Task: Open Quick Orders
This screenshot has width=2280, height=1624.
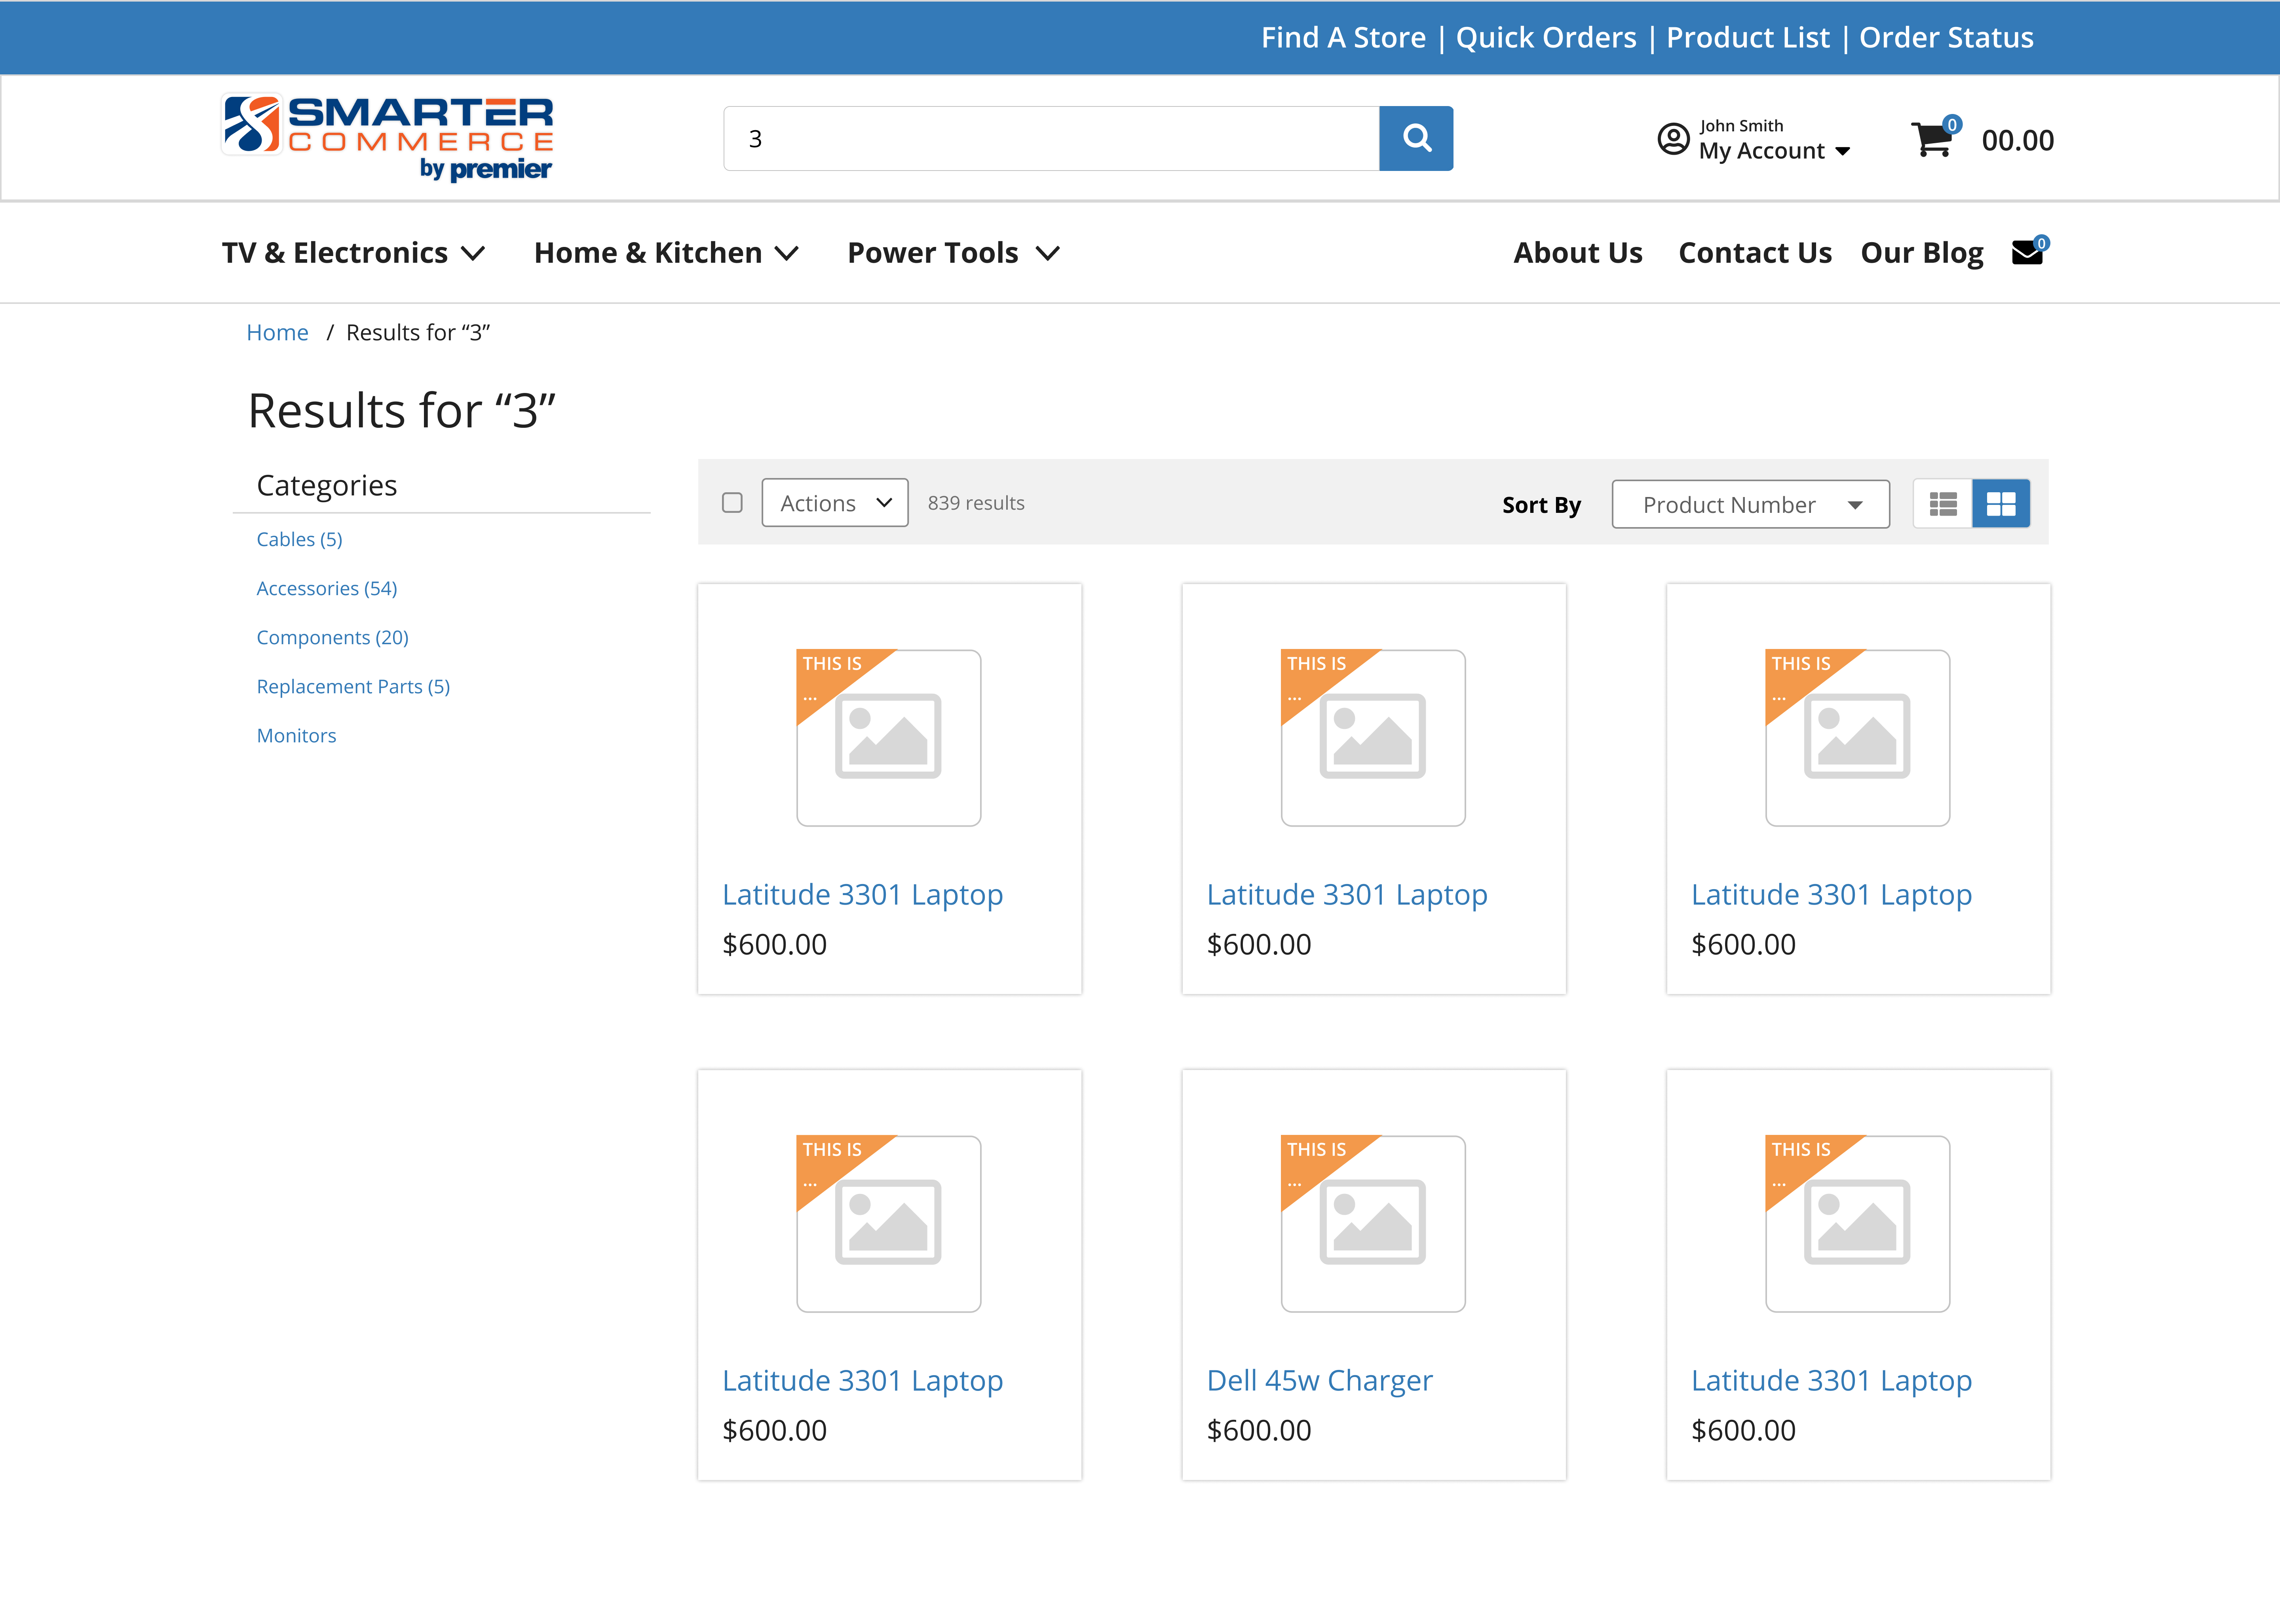Action: (x=1546, y=38)
